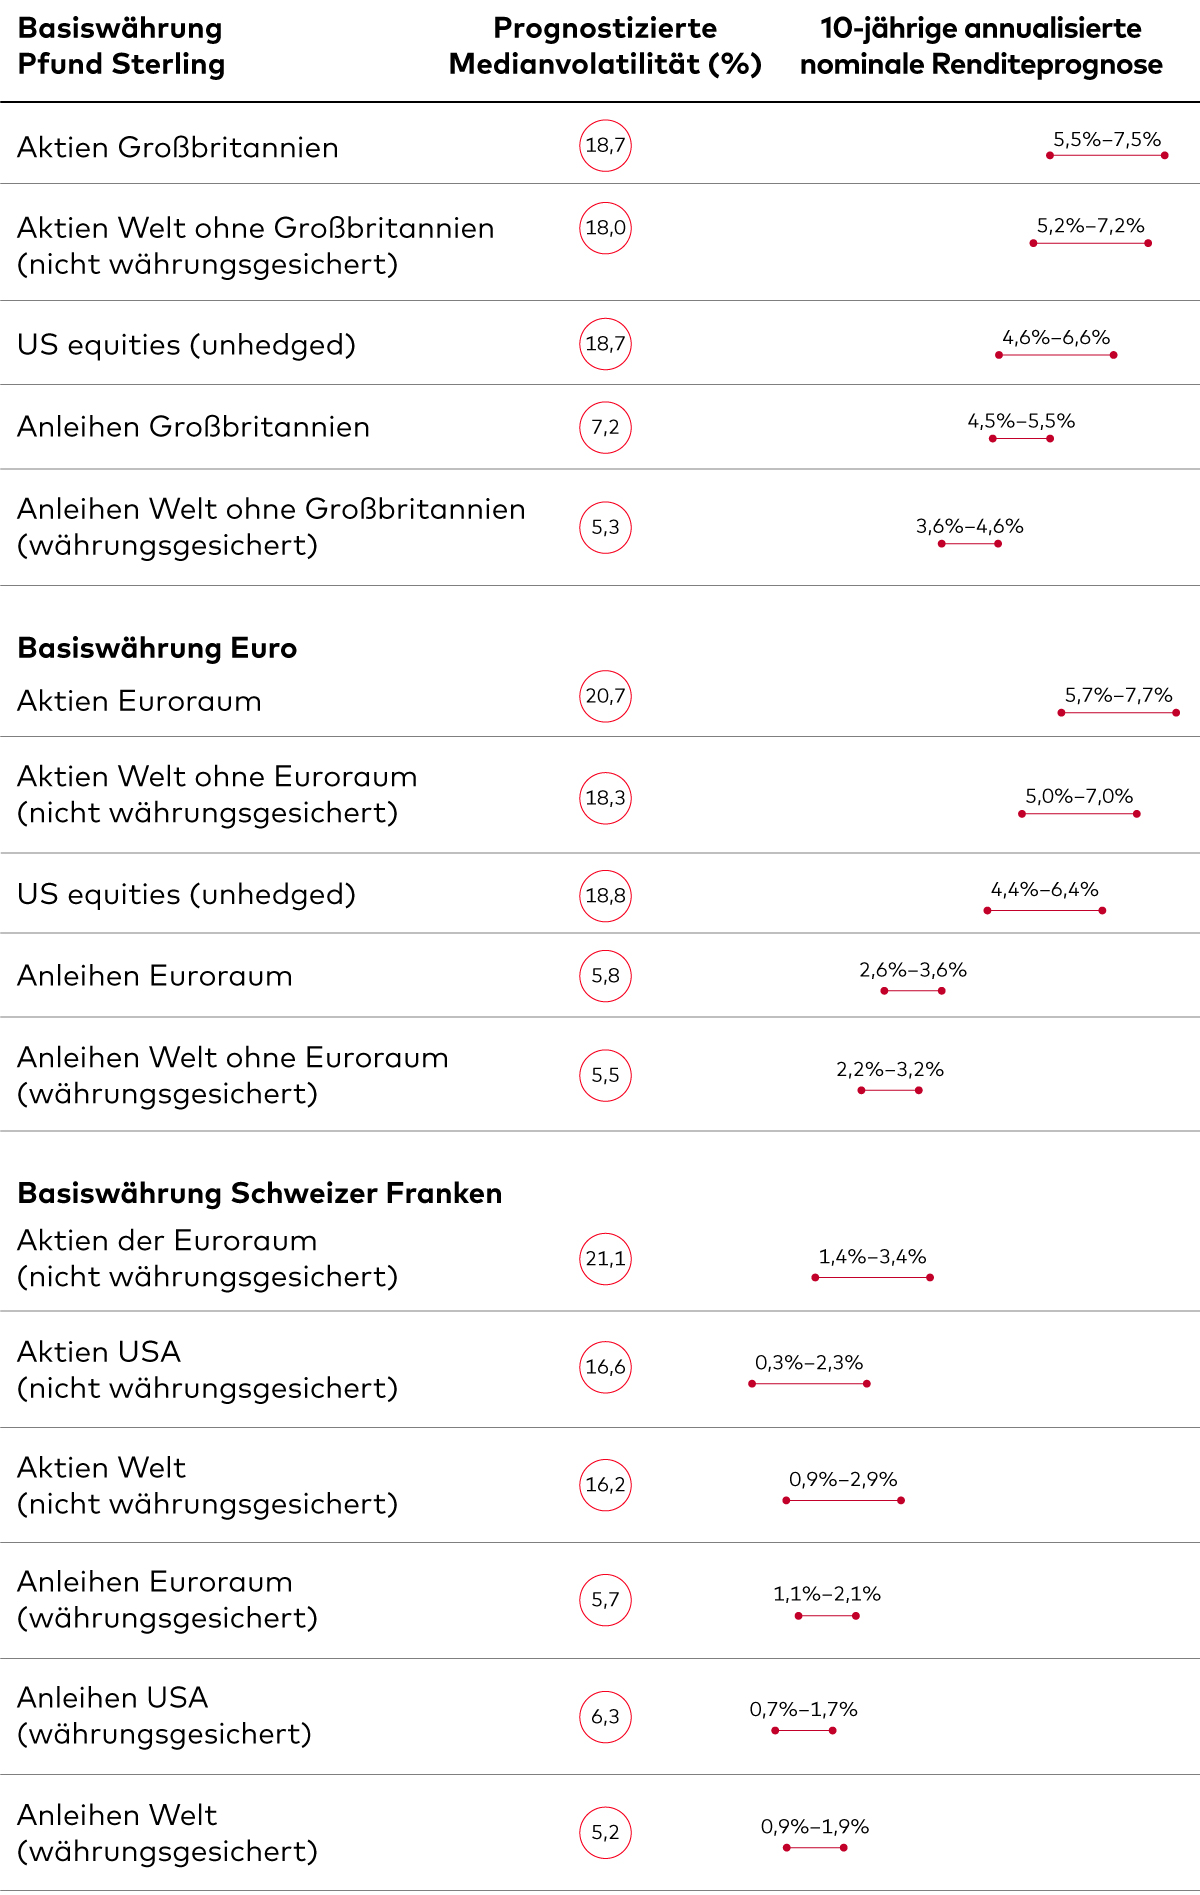Select the 5,8 circle for Anleihen Euroraum
The height and width of the screenshot is (1895, 1200).
[x=605, y=976]
